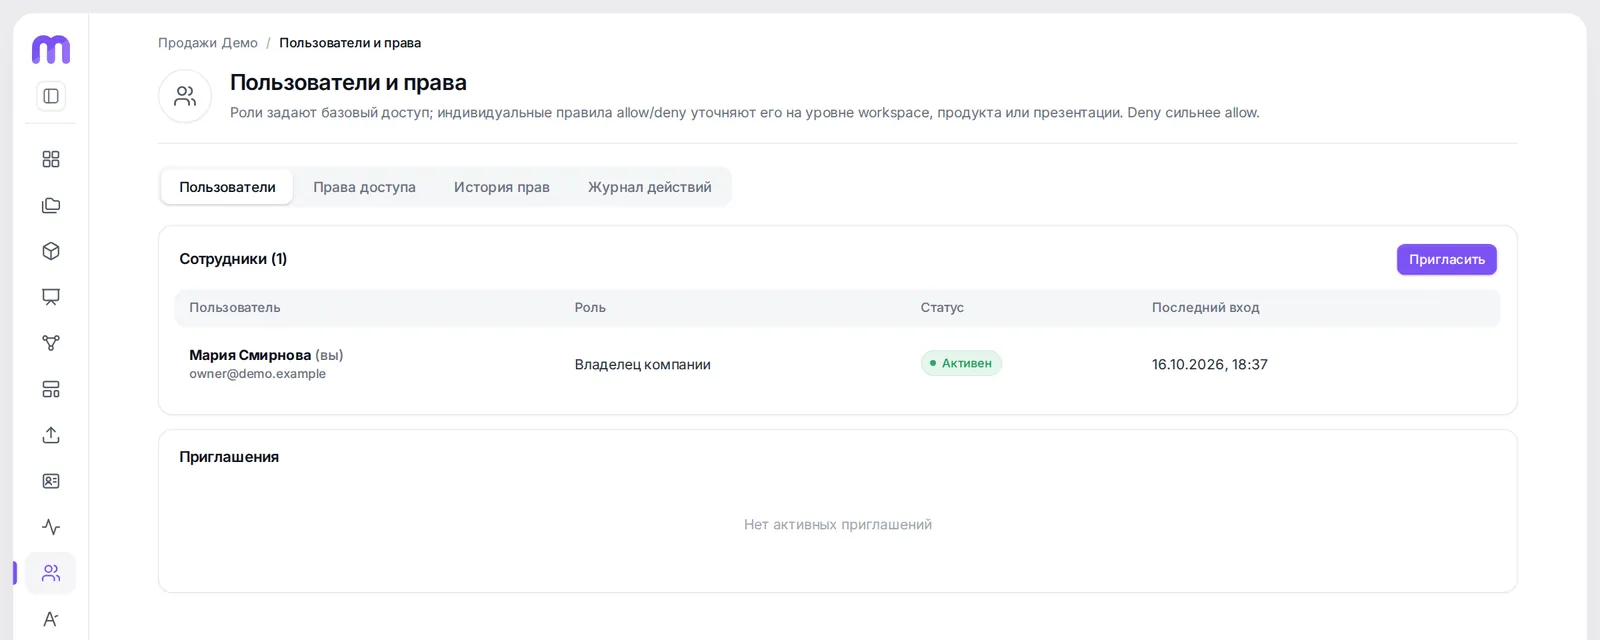The width and height of the screenshot is (1600, 640).
Task: Open the stacked folders icon in sidebar
Action: point(51,205)
